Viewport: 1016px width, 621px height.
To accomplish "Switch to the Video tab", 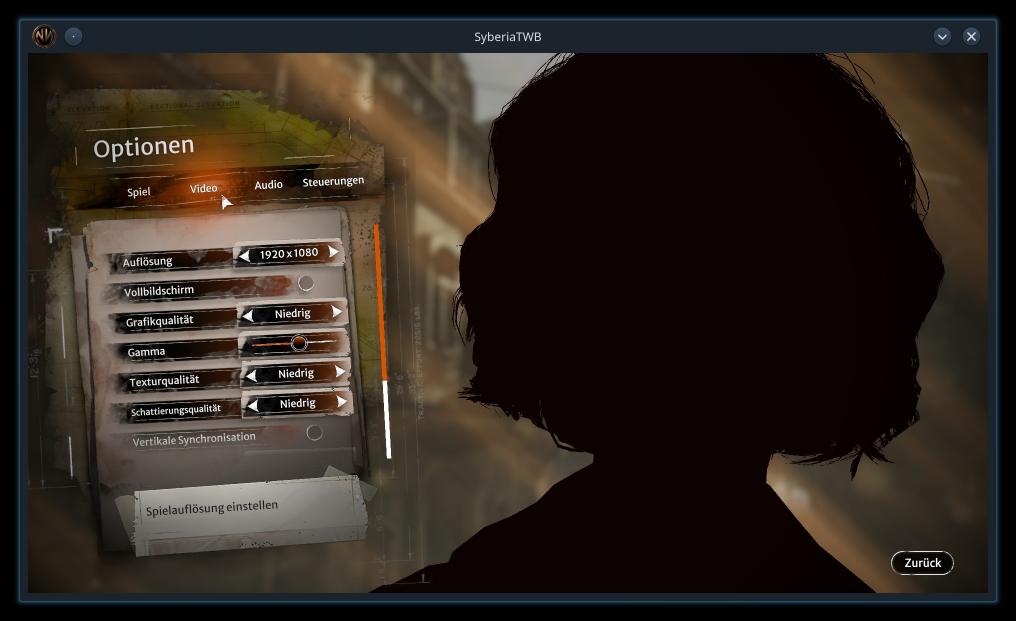I will click(x=203, y=188).
